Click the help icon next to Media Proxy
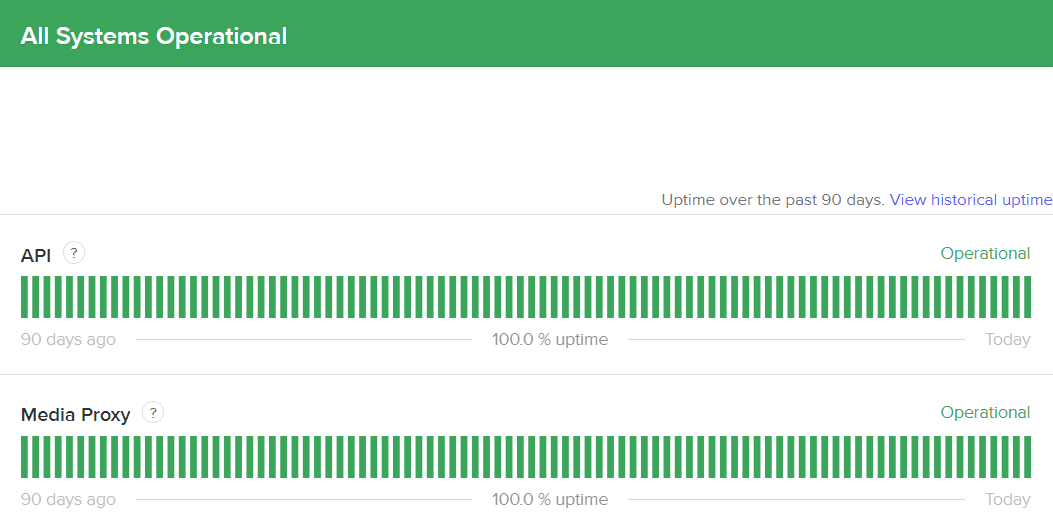This screenshot has width=1053, height=524. click(x=153, y=412)
